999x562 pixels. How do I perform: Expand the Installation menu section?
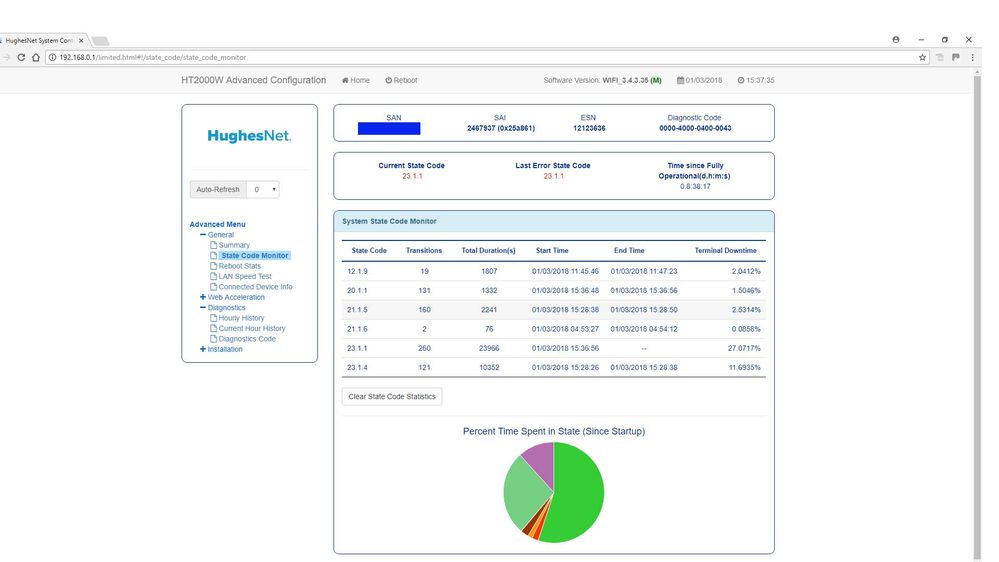(203, 349)
